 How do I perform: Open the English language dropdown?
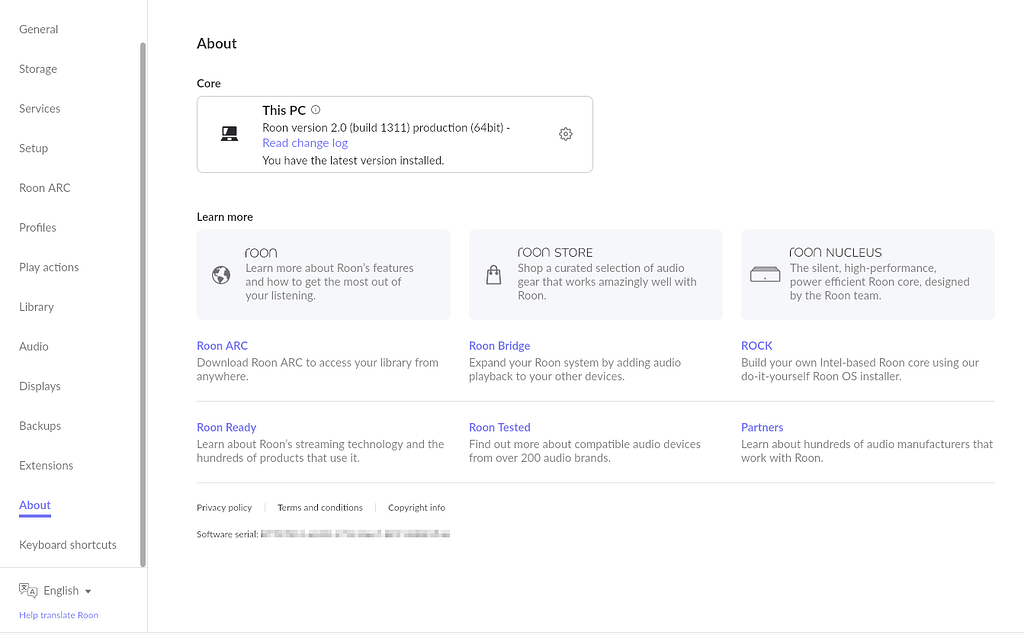point(67,591)
